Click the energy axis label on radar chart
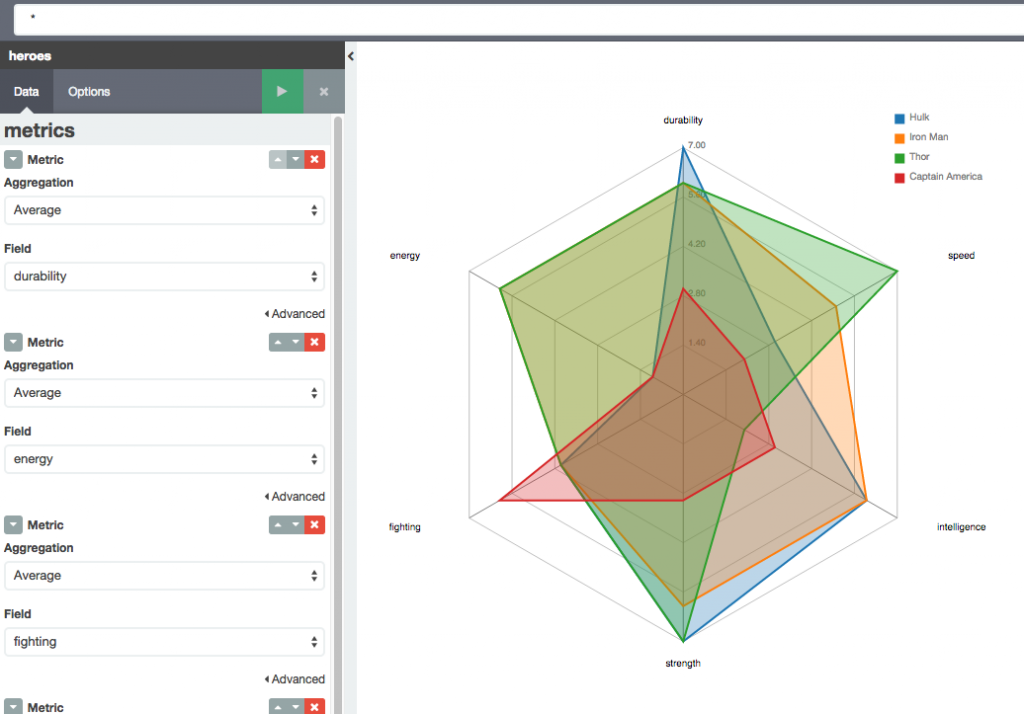 pyautogui.click(x=405, y=255)
